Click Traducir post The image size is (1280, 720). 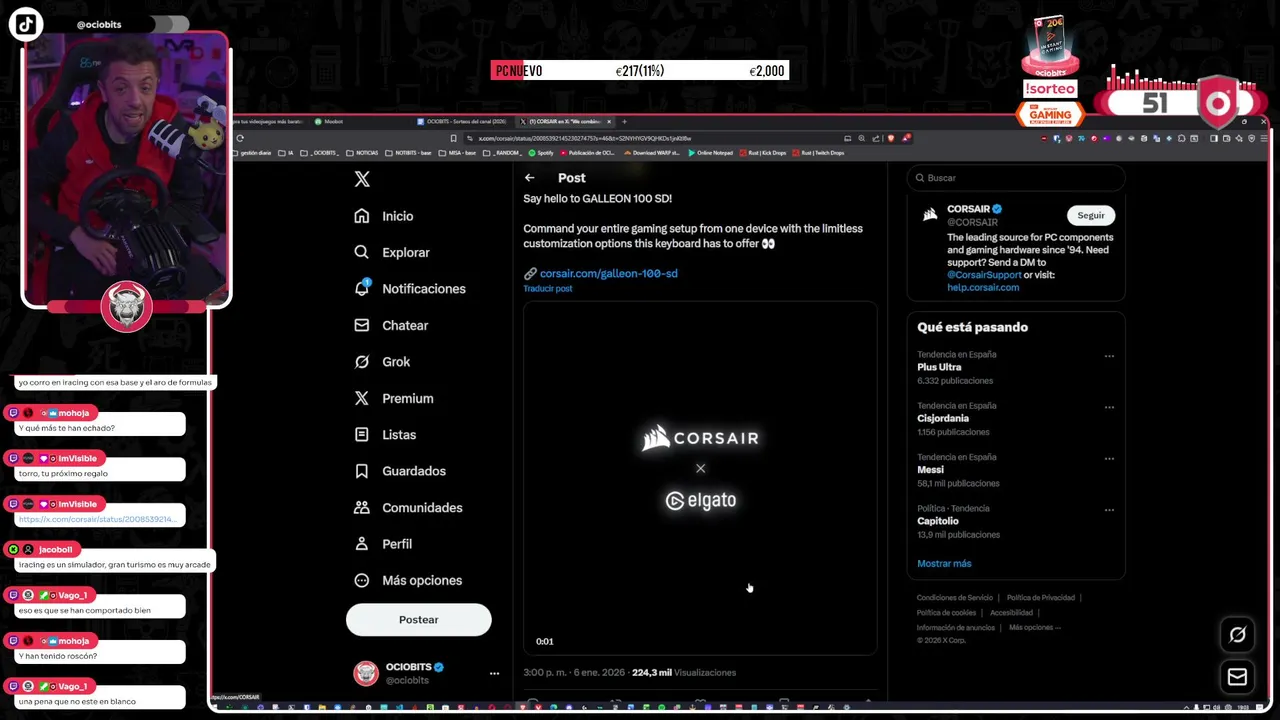548,289
